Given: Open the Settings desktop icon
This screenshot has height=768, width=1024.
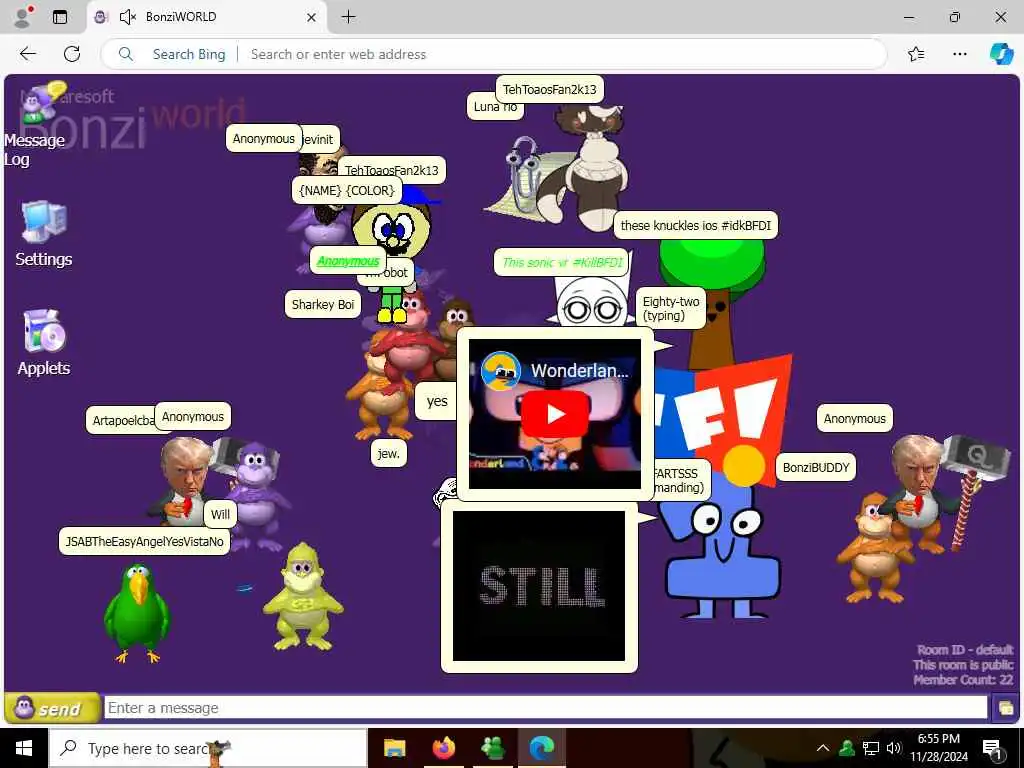Looking at the screenshot, I should (44, 233).
